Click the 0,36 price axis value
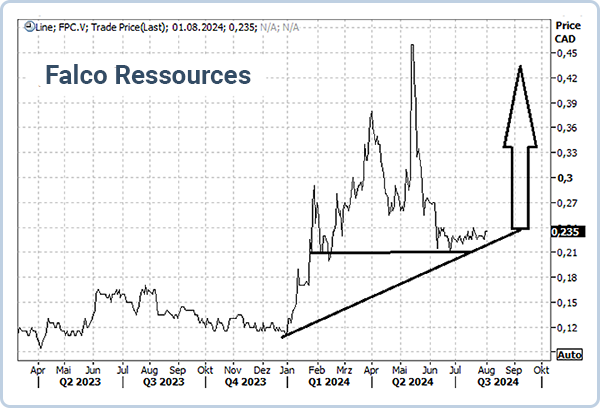Viewport: 600px width, 408px height. (567, 128)
